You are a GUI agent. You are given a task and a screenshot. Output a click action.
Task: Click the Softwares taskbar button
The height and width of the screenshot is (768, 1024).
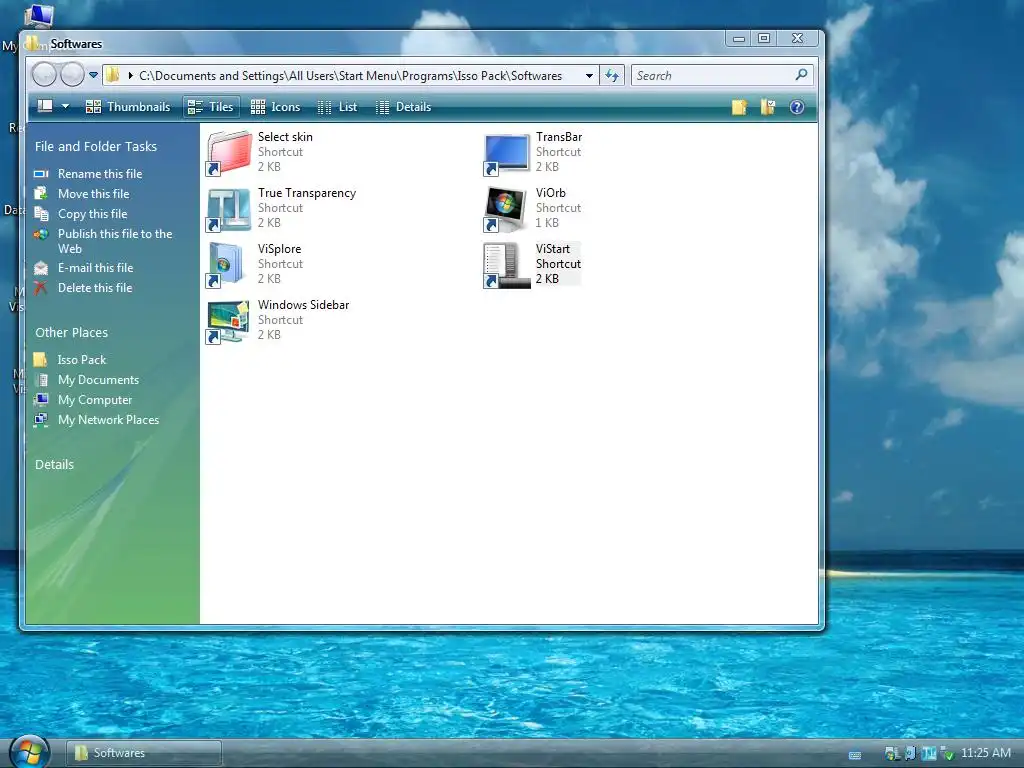point(144,753)
